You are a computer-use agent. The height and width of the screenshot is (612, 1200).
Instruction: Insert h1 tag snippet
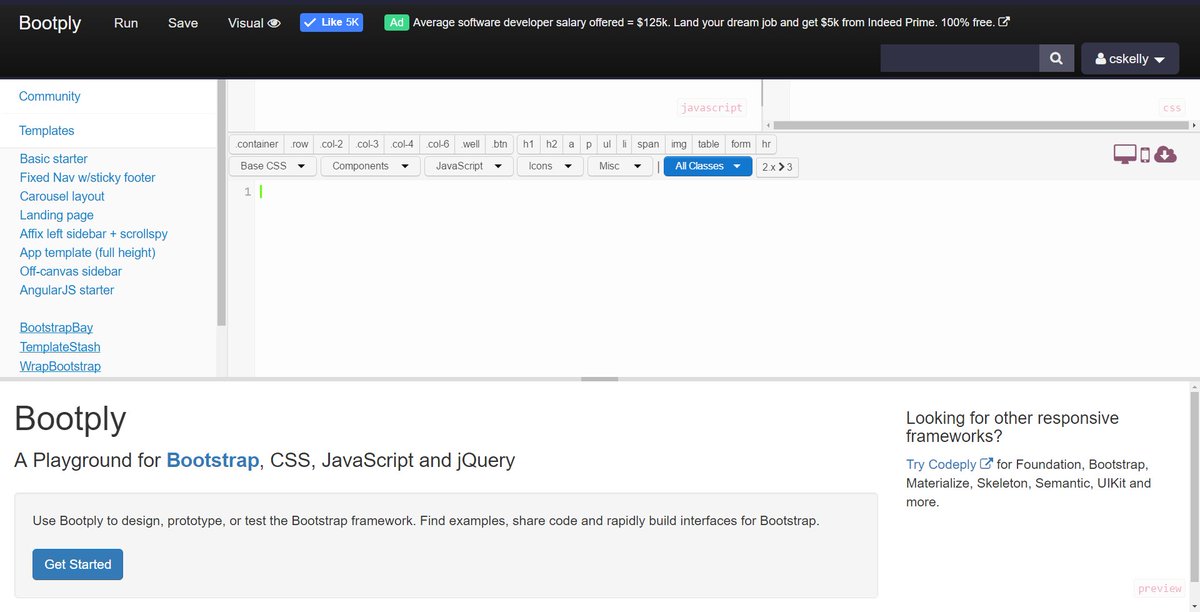(529, 144)
